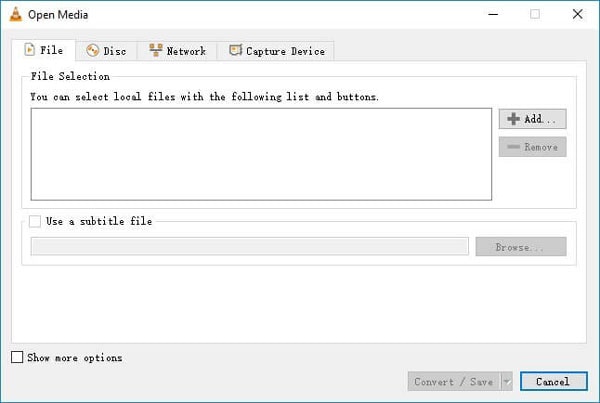Expand the Convert / Save dropdown arrow
This screenshot has height=403, width=600.
coord(507,381)
